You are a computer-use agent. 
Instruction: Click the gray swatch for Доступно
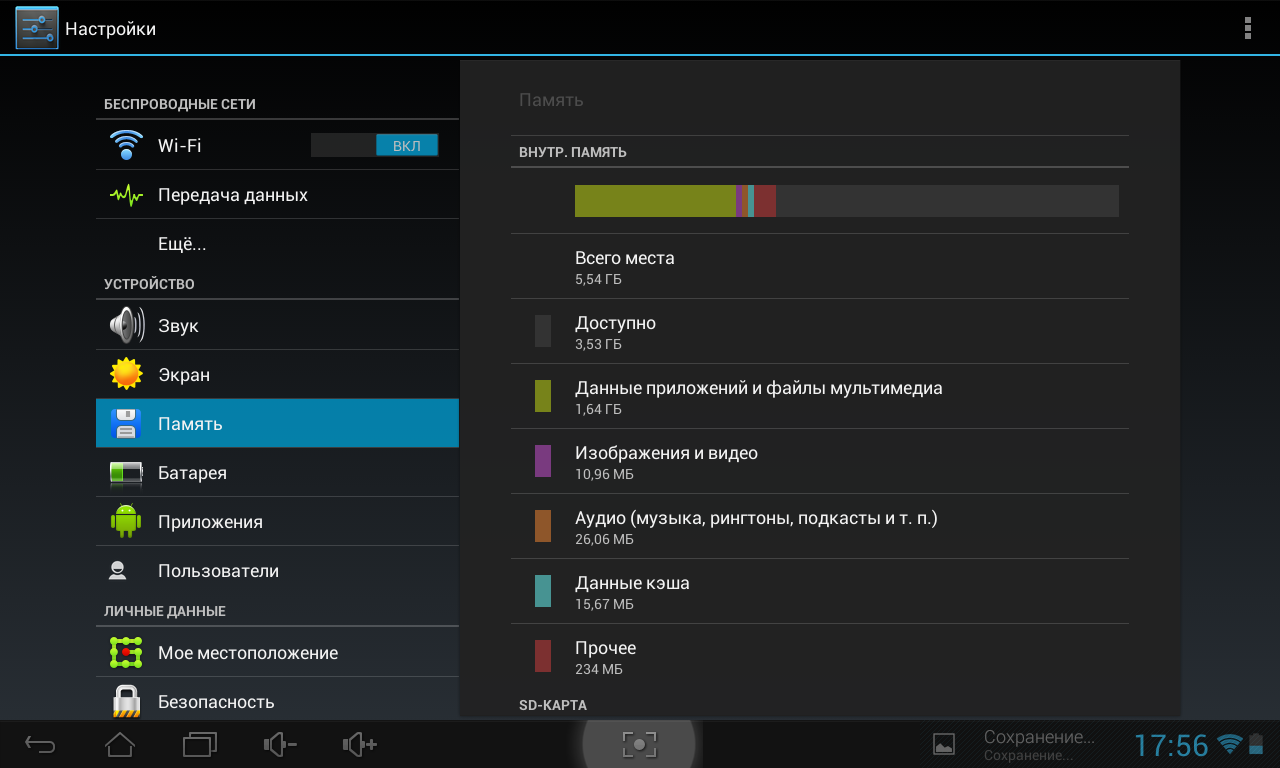pyautogui.click(x=543, y=331)
